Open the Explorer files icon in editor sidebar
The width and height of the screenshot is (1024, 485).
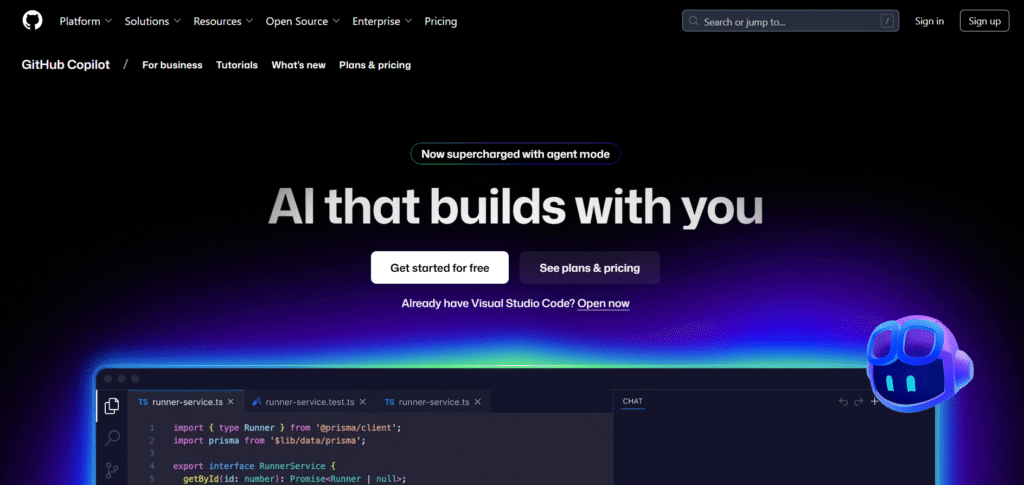coord(113,405)
